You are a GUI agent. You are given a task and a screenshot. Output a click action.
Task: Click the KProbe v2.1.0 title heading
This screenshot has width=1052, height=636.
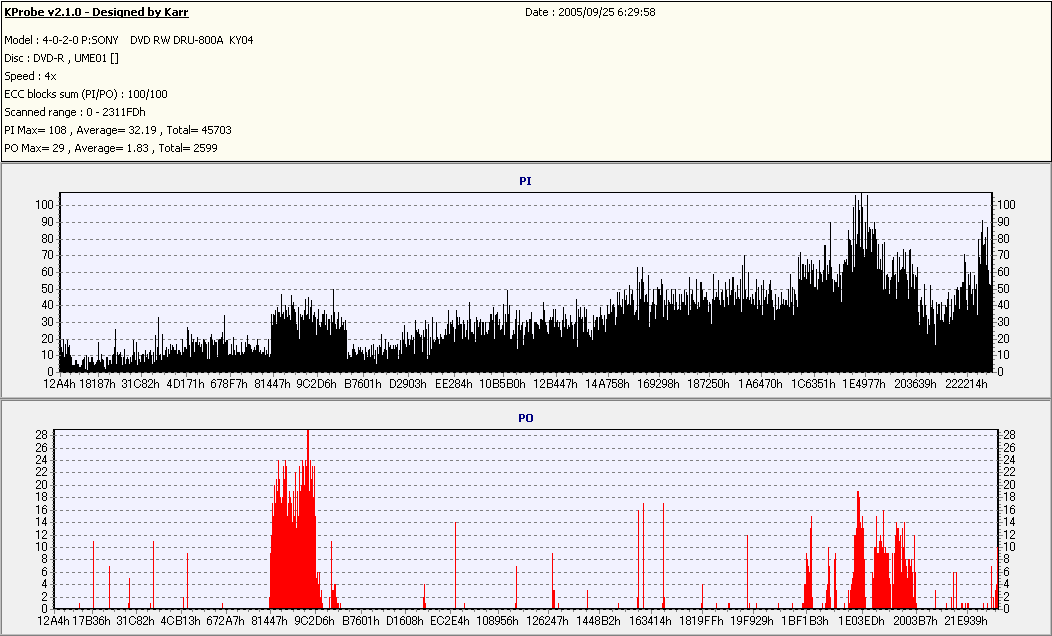96,13
